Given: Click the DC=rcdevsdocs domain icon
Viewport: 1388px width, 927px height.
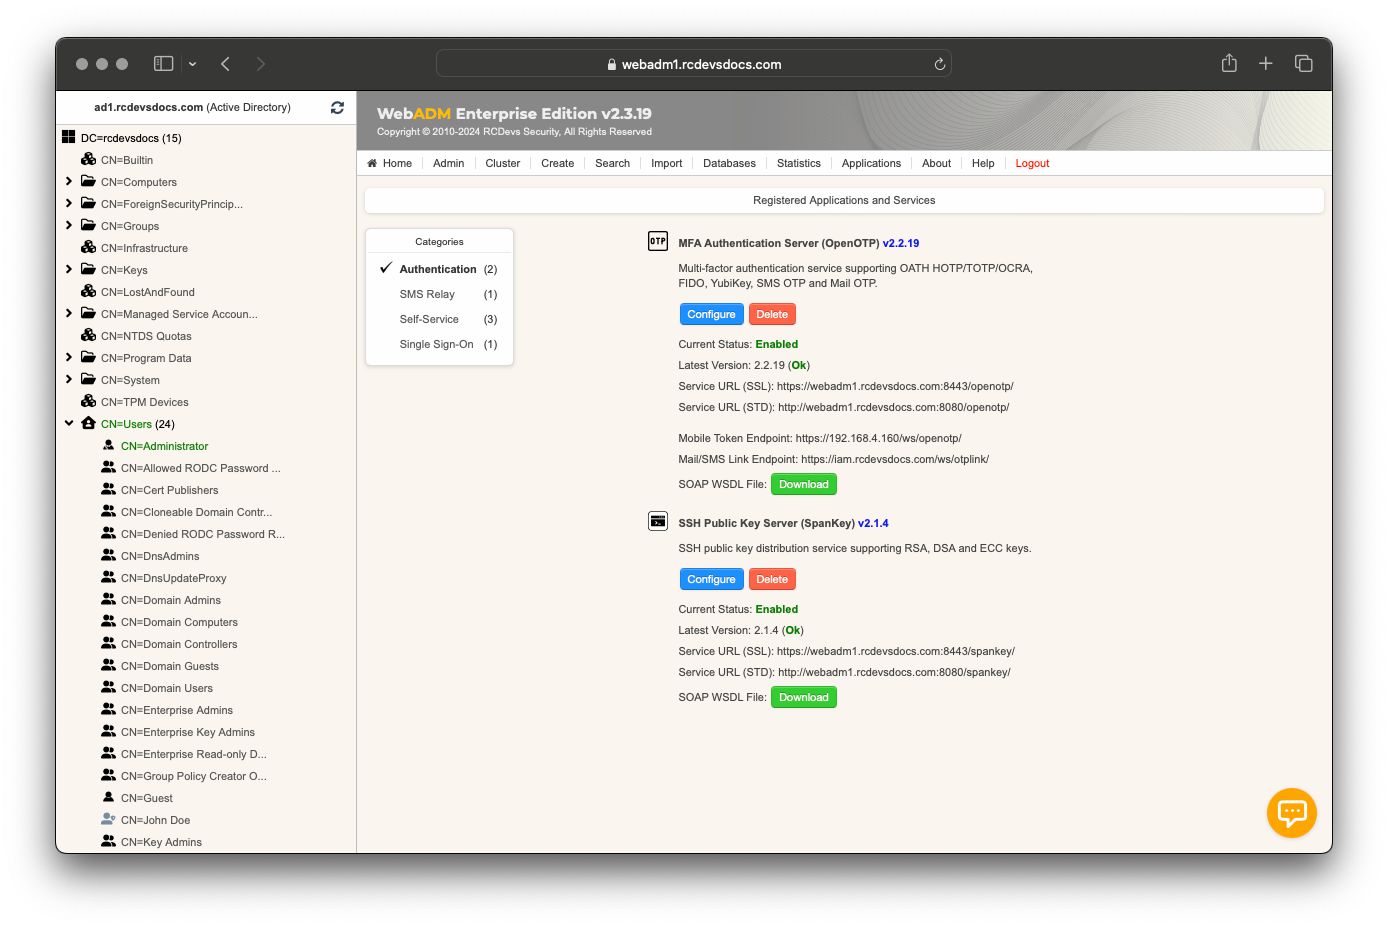Looking at the screenshot, I should coord(69,136).
